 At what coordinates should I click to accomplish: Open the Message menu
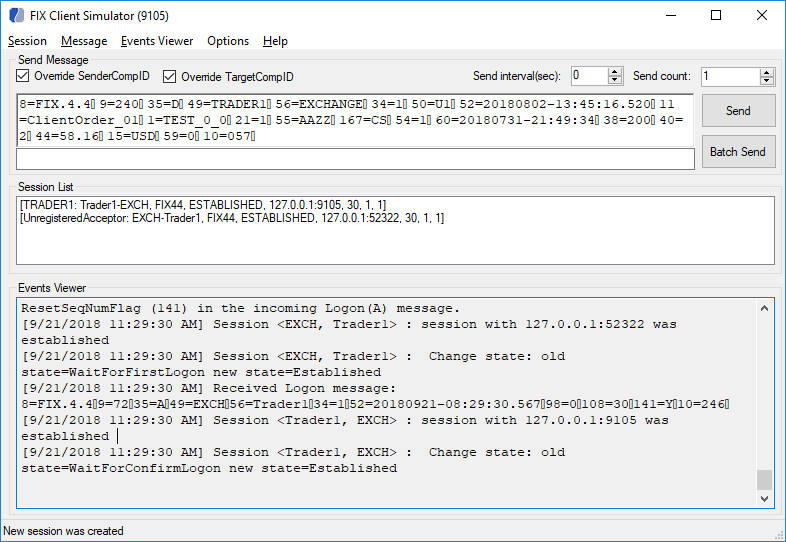pyautogui.click(x=84, y=41)
